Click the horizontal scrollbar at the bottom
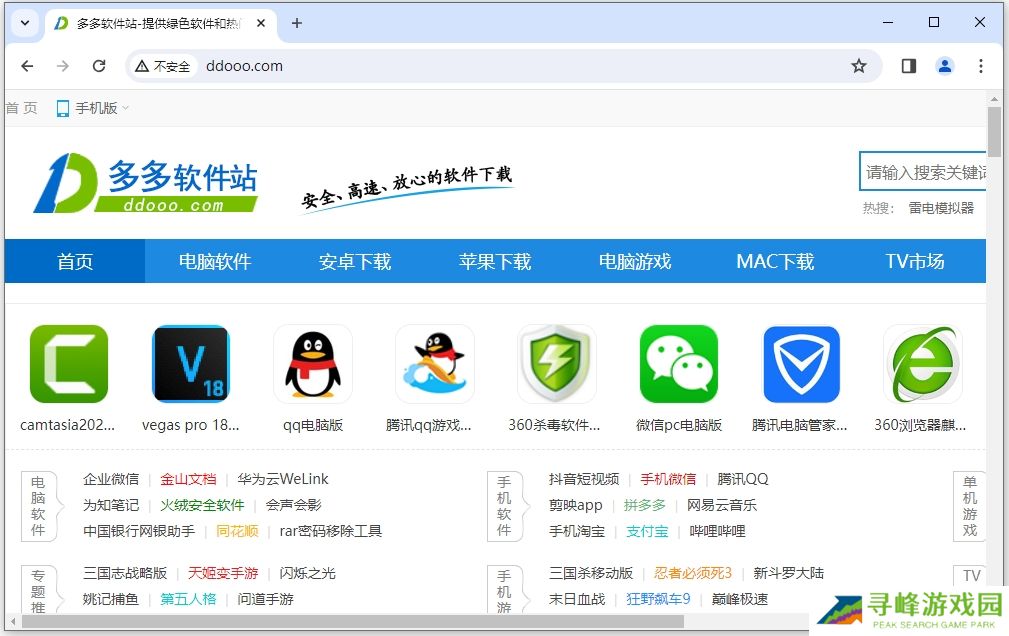The width and height of the screenshot is (1009, 636). pos(350,621)
